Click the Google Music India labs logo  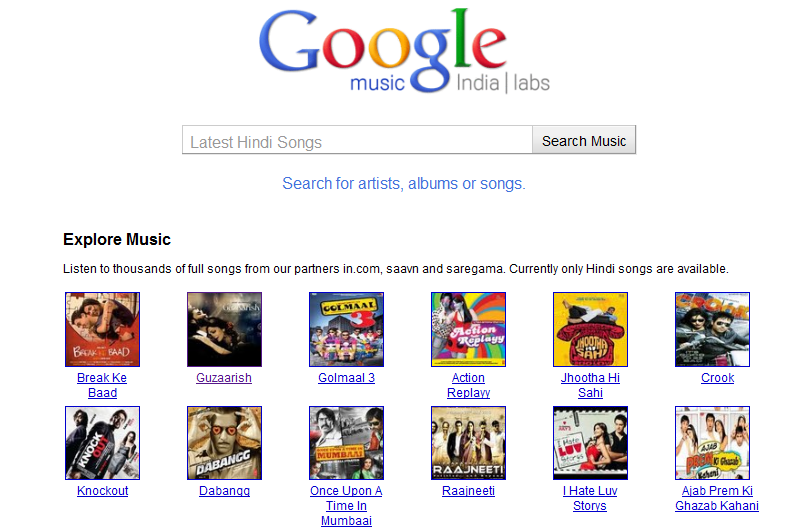pyautogui.click(x=404, y=52)
